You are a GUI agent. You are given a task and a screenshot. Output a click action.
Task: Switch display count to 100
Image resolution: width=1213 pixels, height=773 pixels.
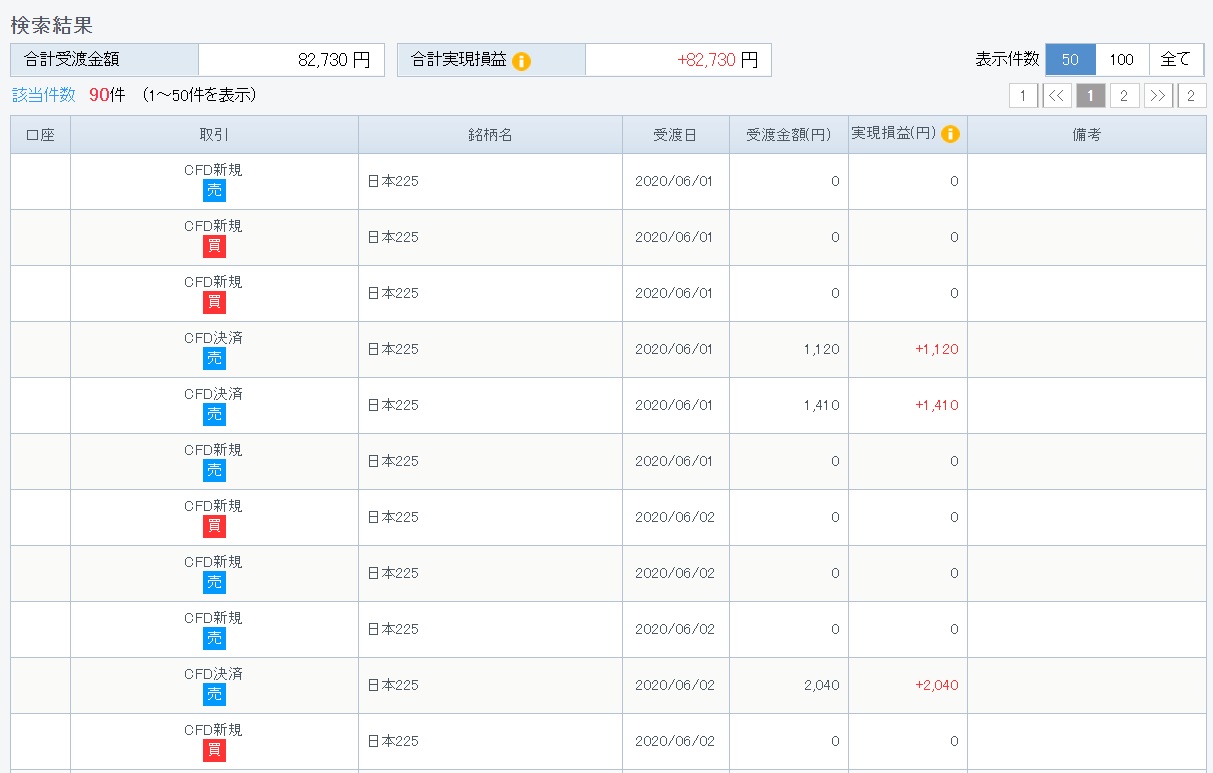pyautogui.click(x=1122, y=60)
